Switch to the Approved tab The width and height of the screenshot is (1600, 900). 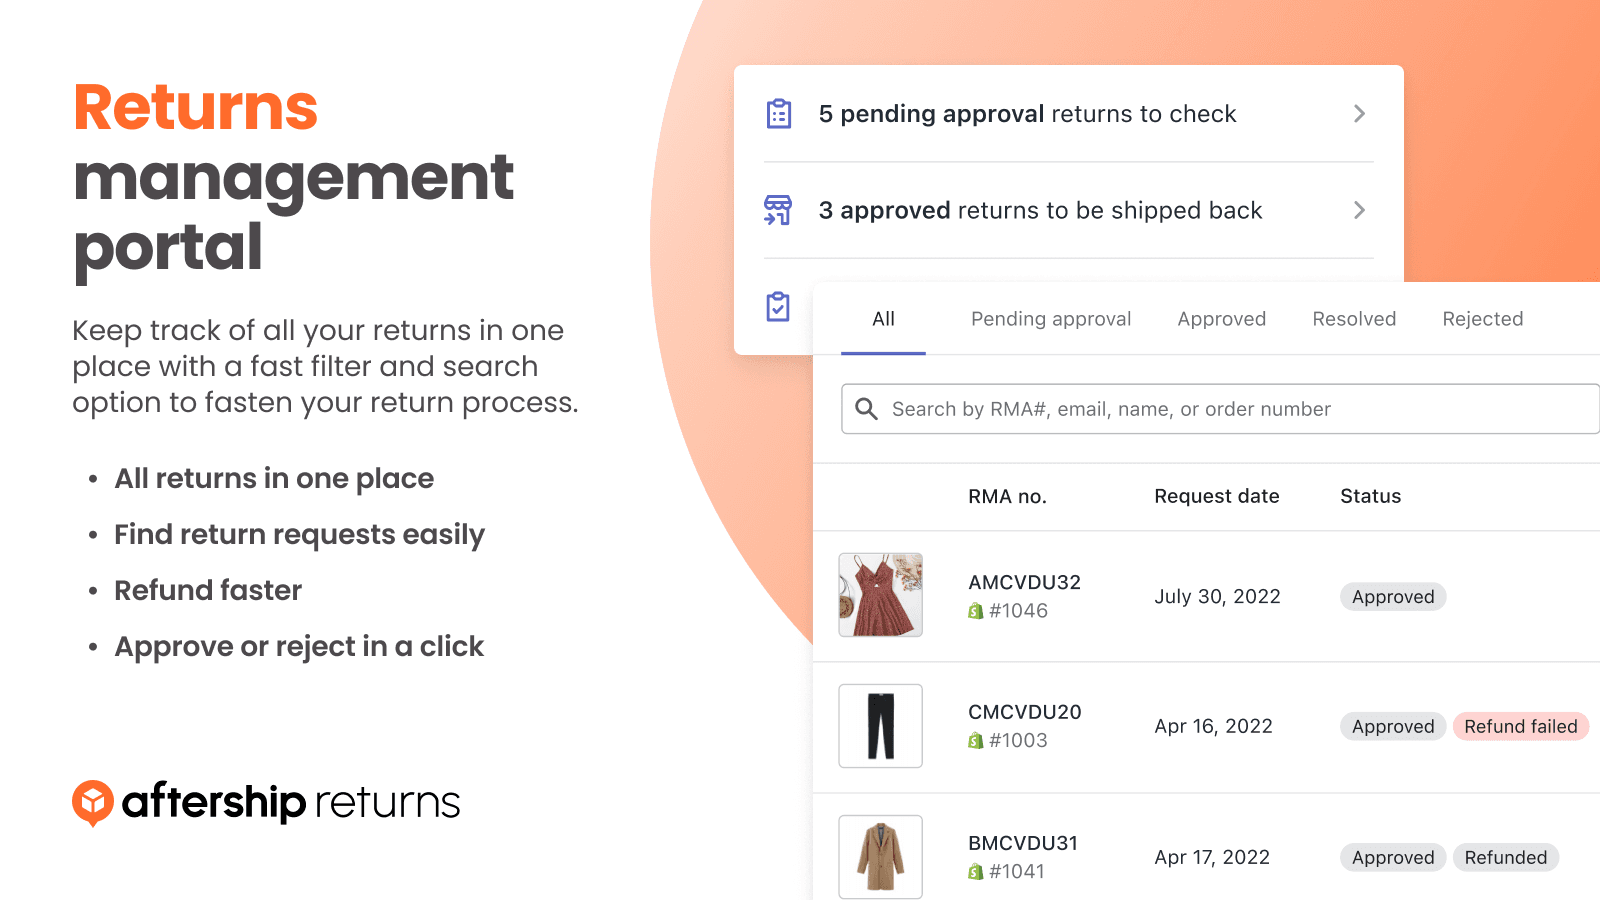point(1221,318)
